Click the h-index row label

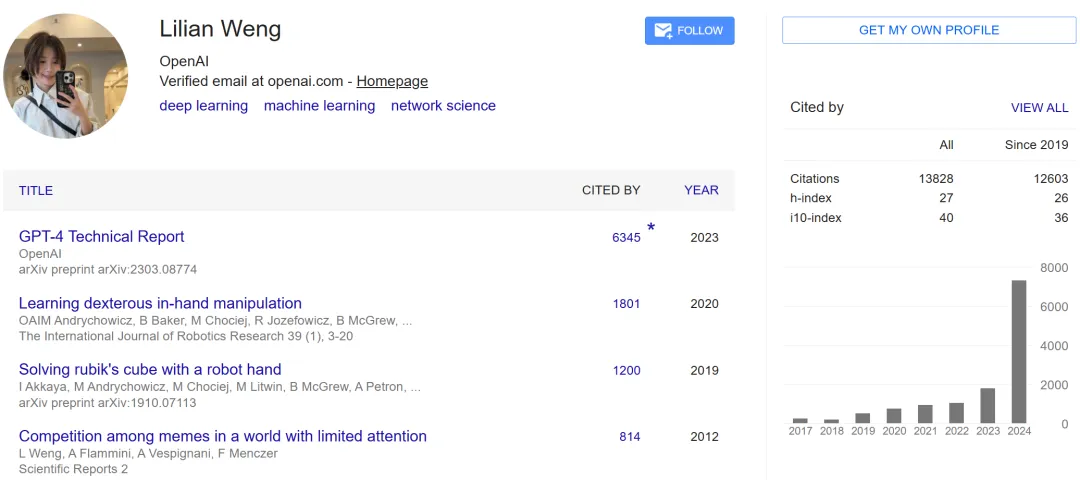pyautogui.click(x=811, y=198)
